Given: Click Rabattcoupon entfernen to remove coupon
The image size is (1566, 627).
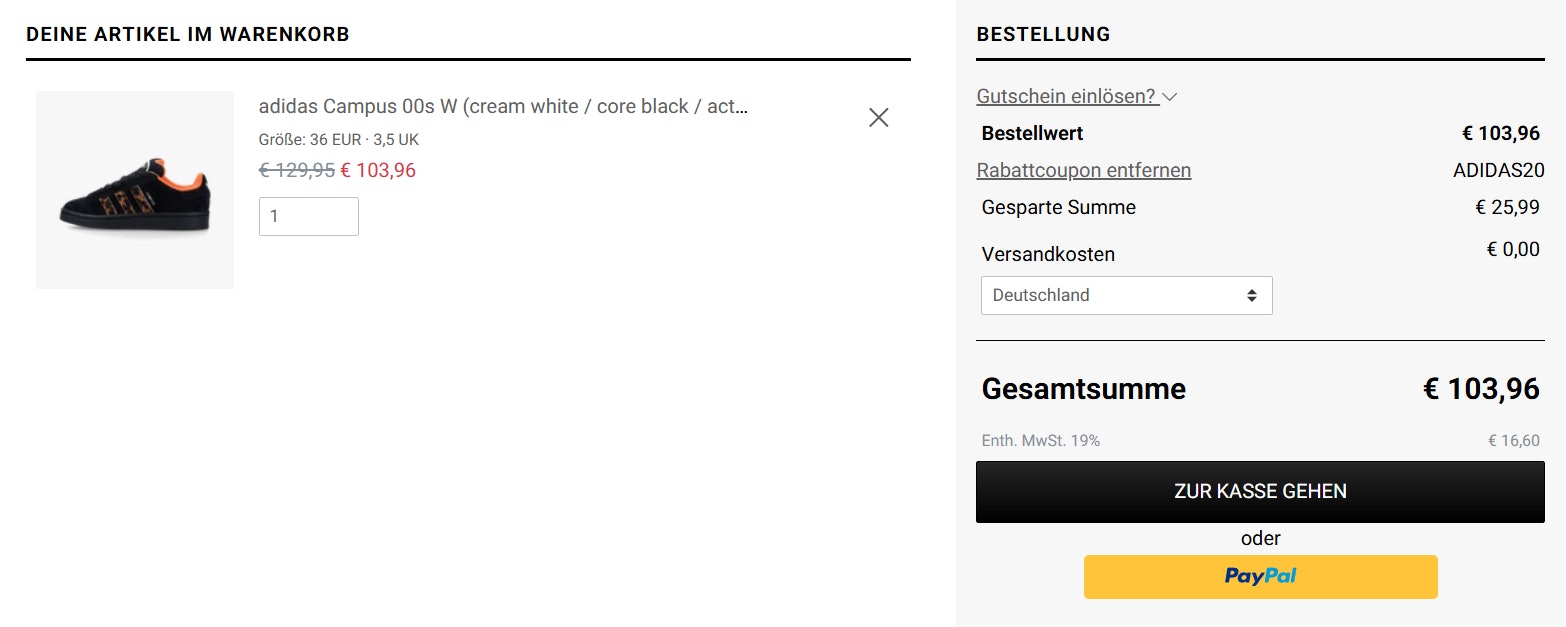Looking at the screenshot, I should 1083,170.
